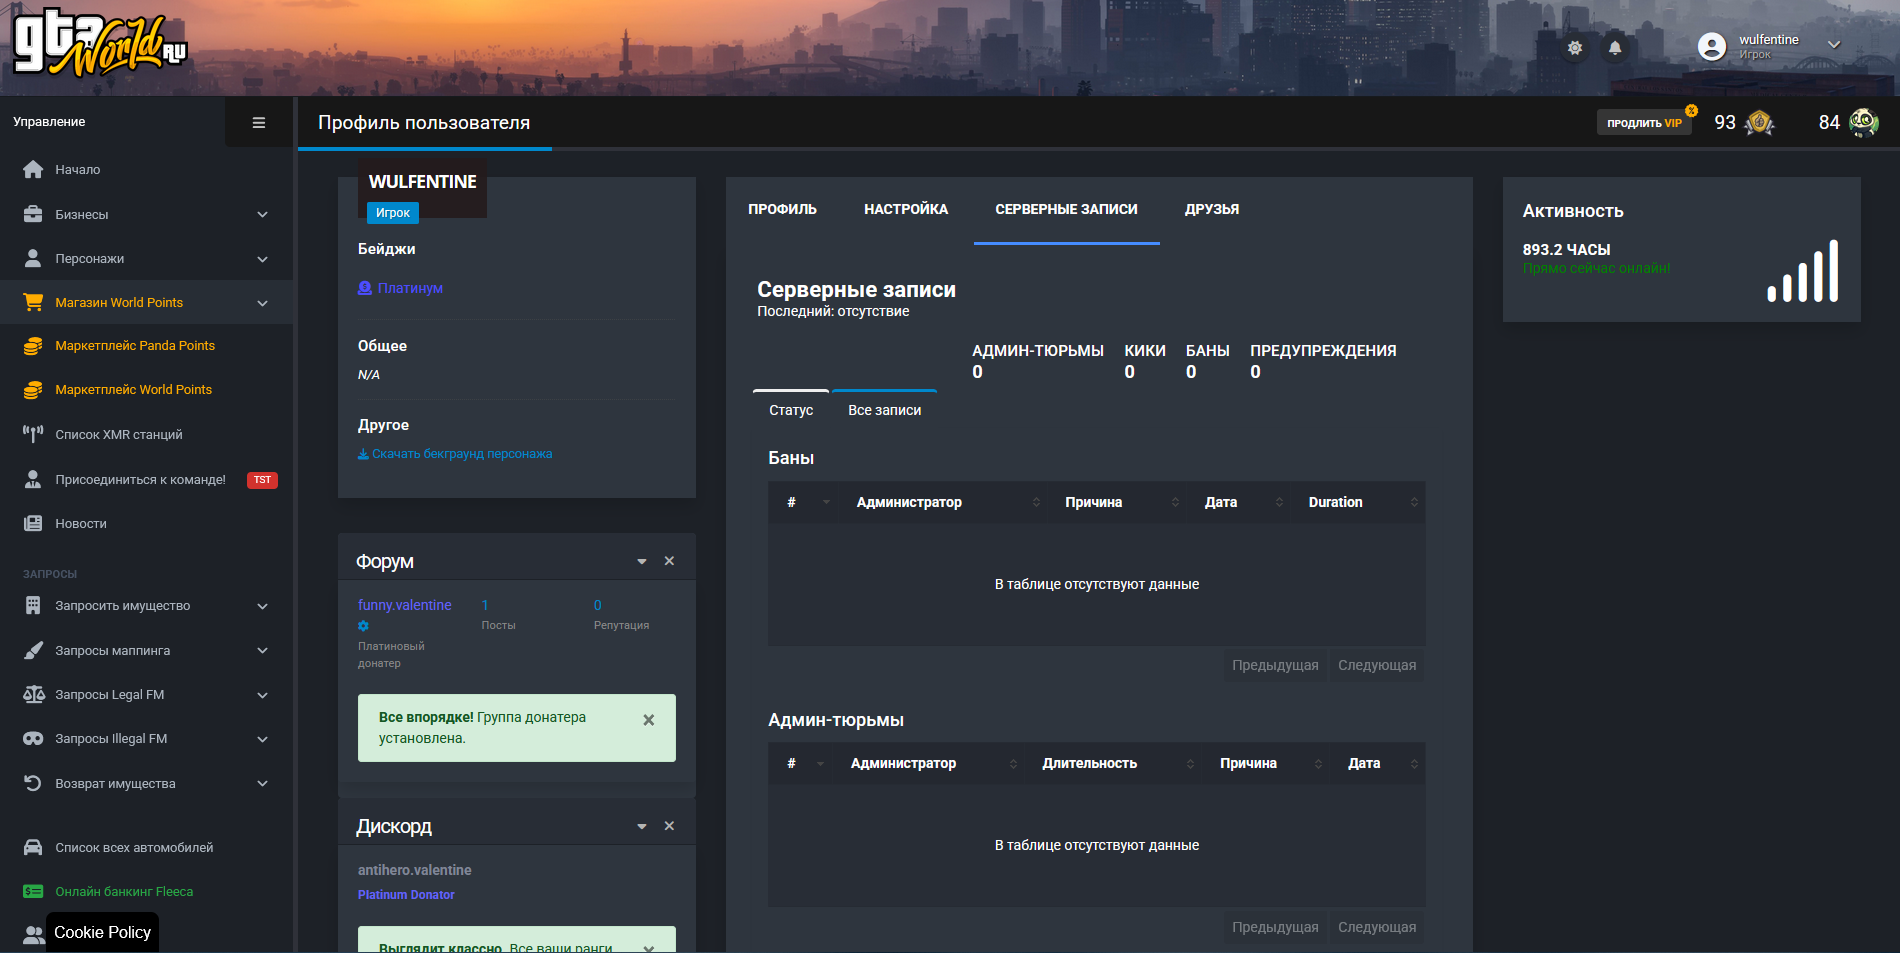Viewport: 1900px width, 953px height.
Task: Close the Форум panel
Action: tap(669, 561)
